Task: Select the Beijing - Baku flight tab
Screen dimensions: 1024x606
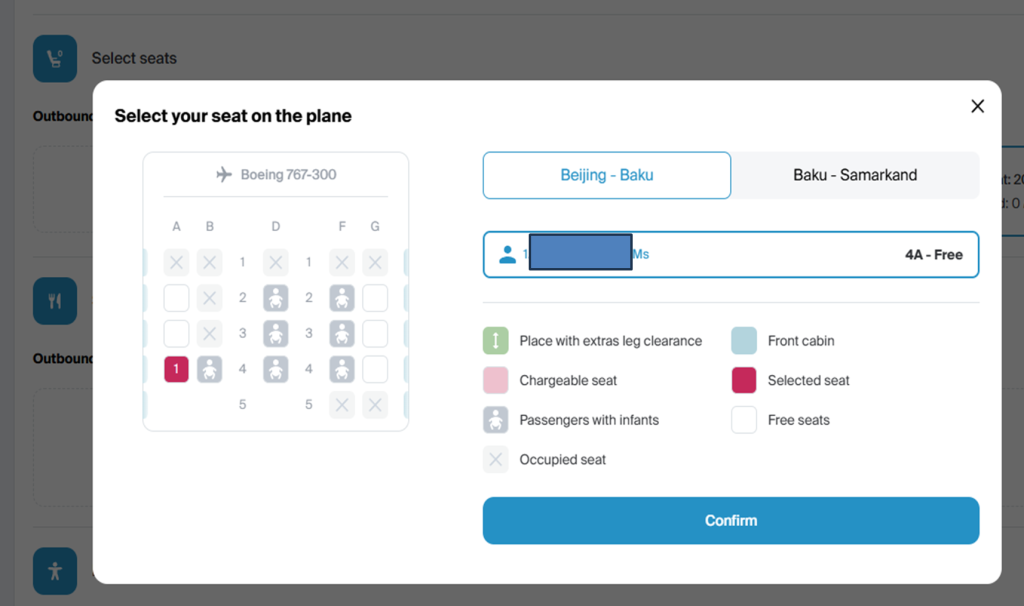Action: [606, 175]
